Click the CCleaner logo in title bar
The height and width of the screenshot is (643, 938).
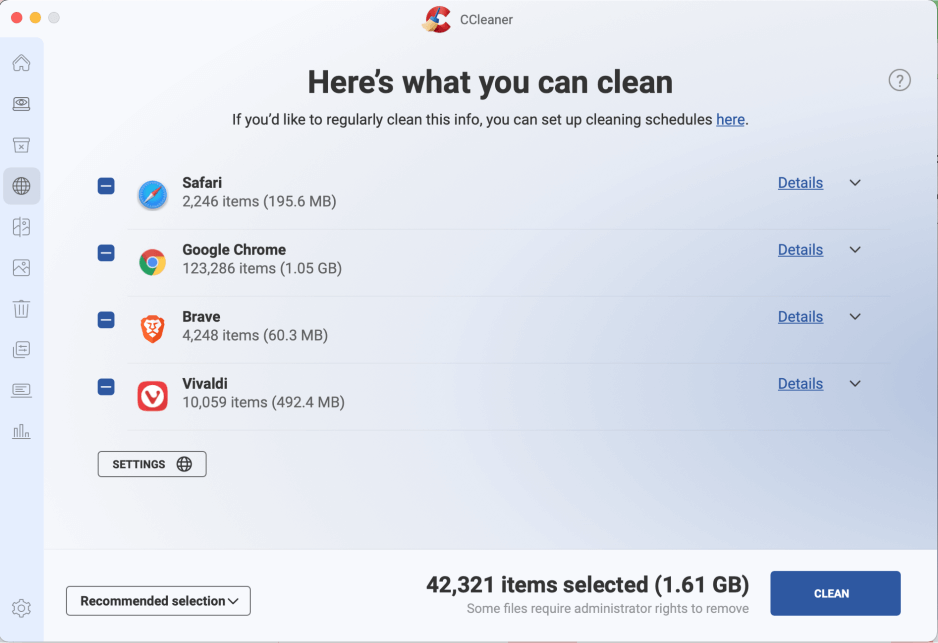[x=437, y=19]
